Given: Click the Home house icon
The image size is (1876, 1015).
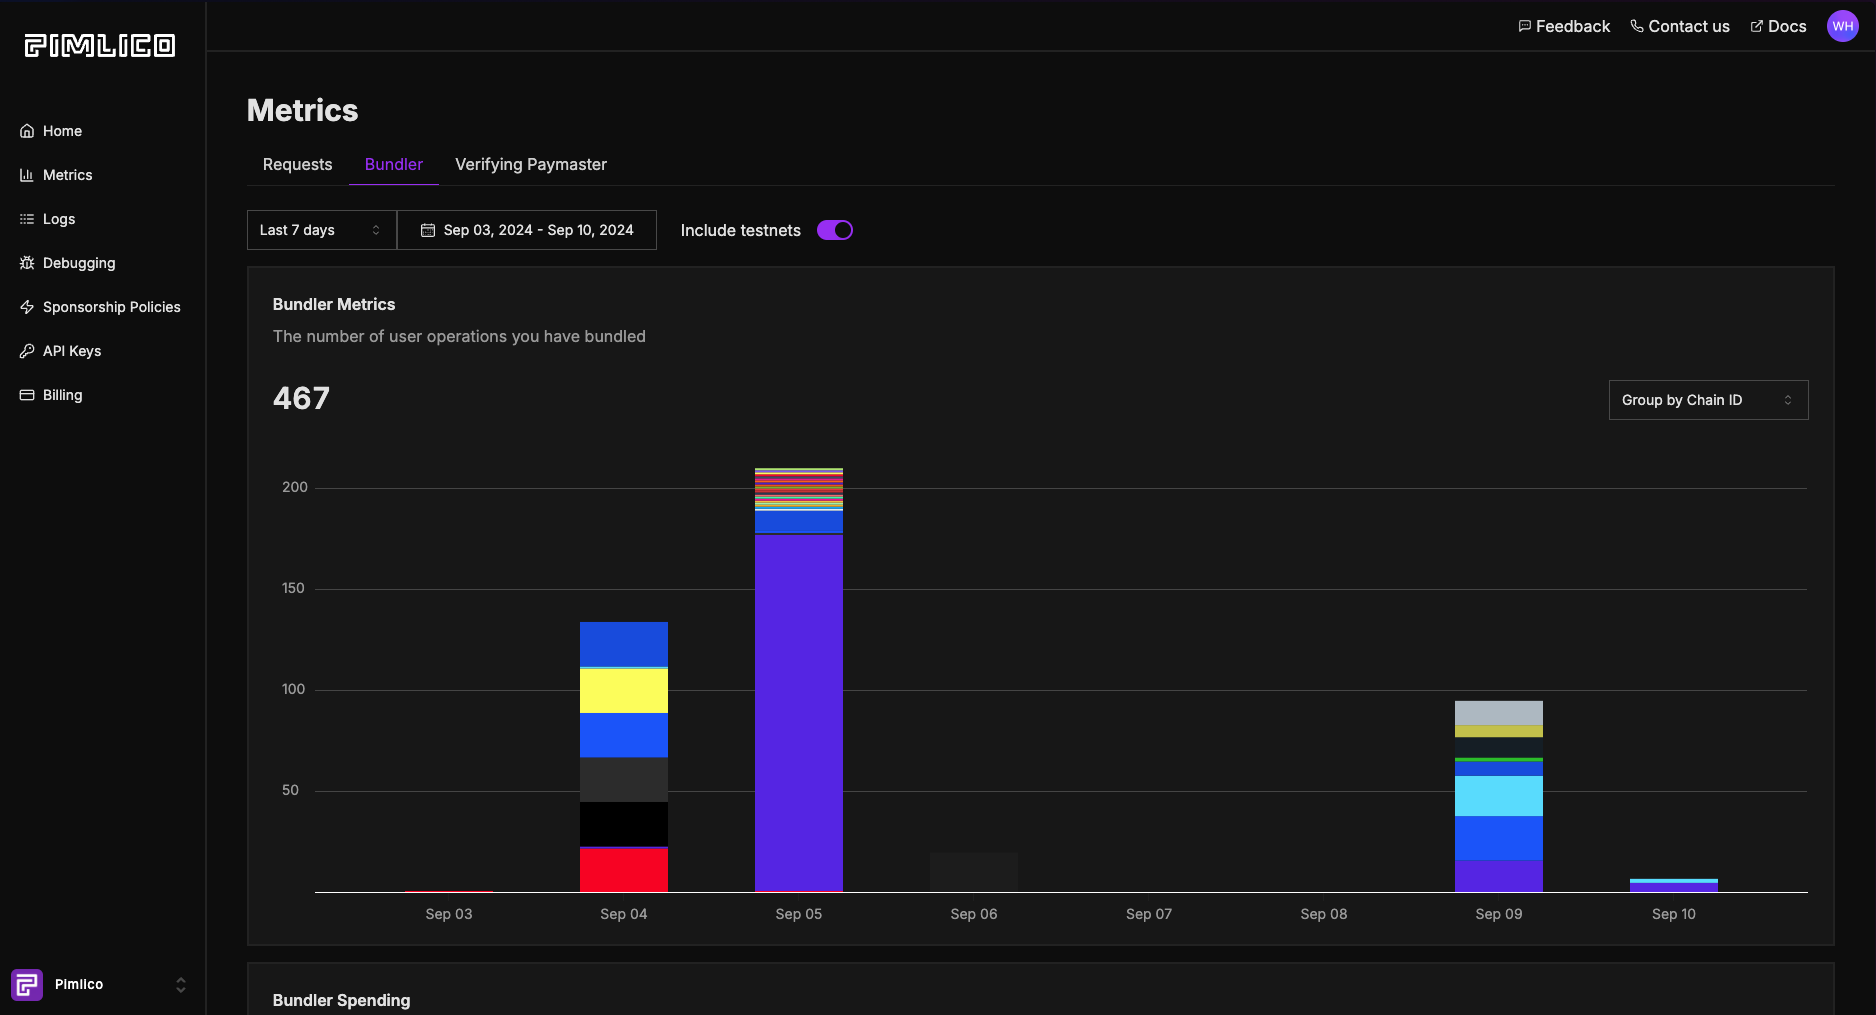Looking at the screenshot, I should click(x=27, y=131).
